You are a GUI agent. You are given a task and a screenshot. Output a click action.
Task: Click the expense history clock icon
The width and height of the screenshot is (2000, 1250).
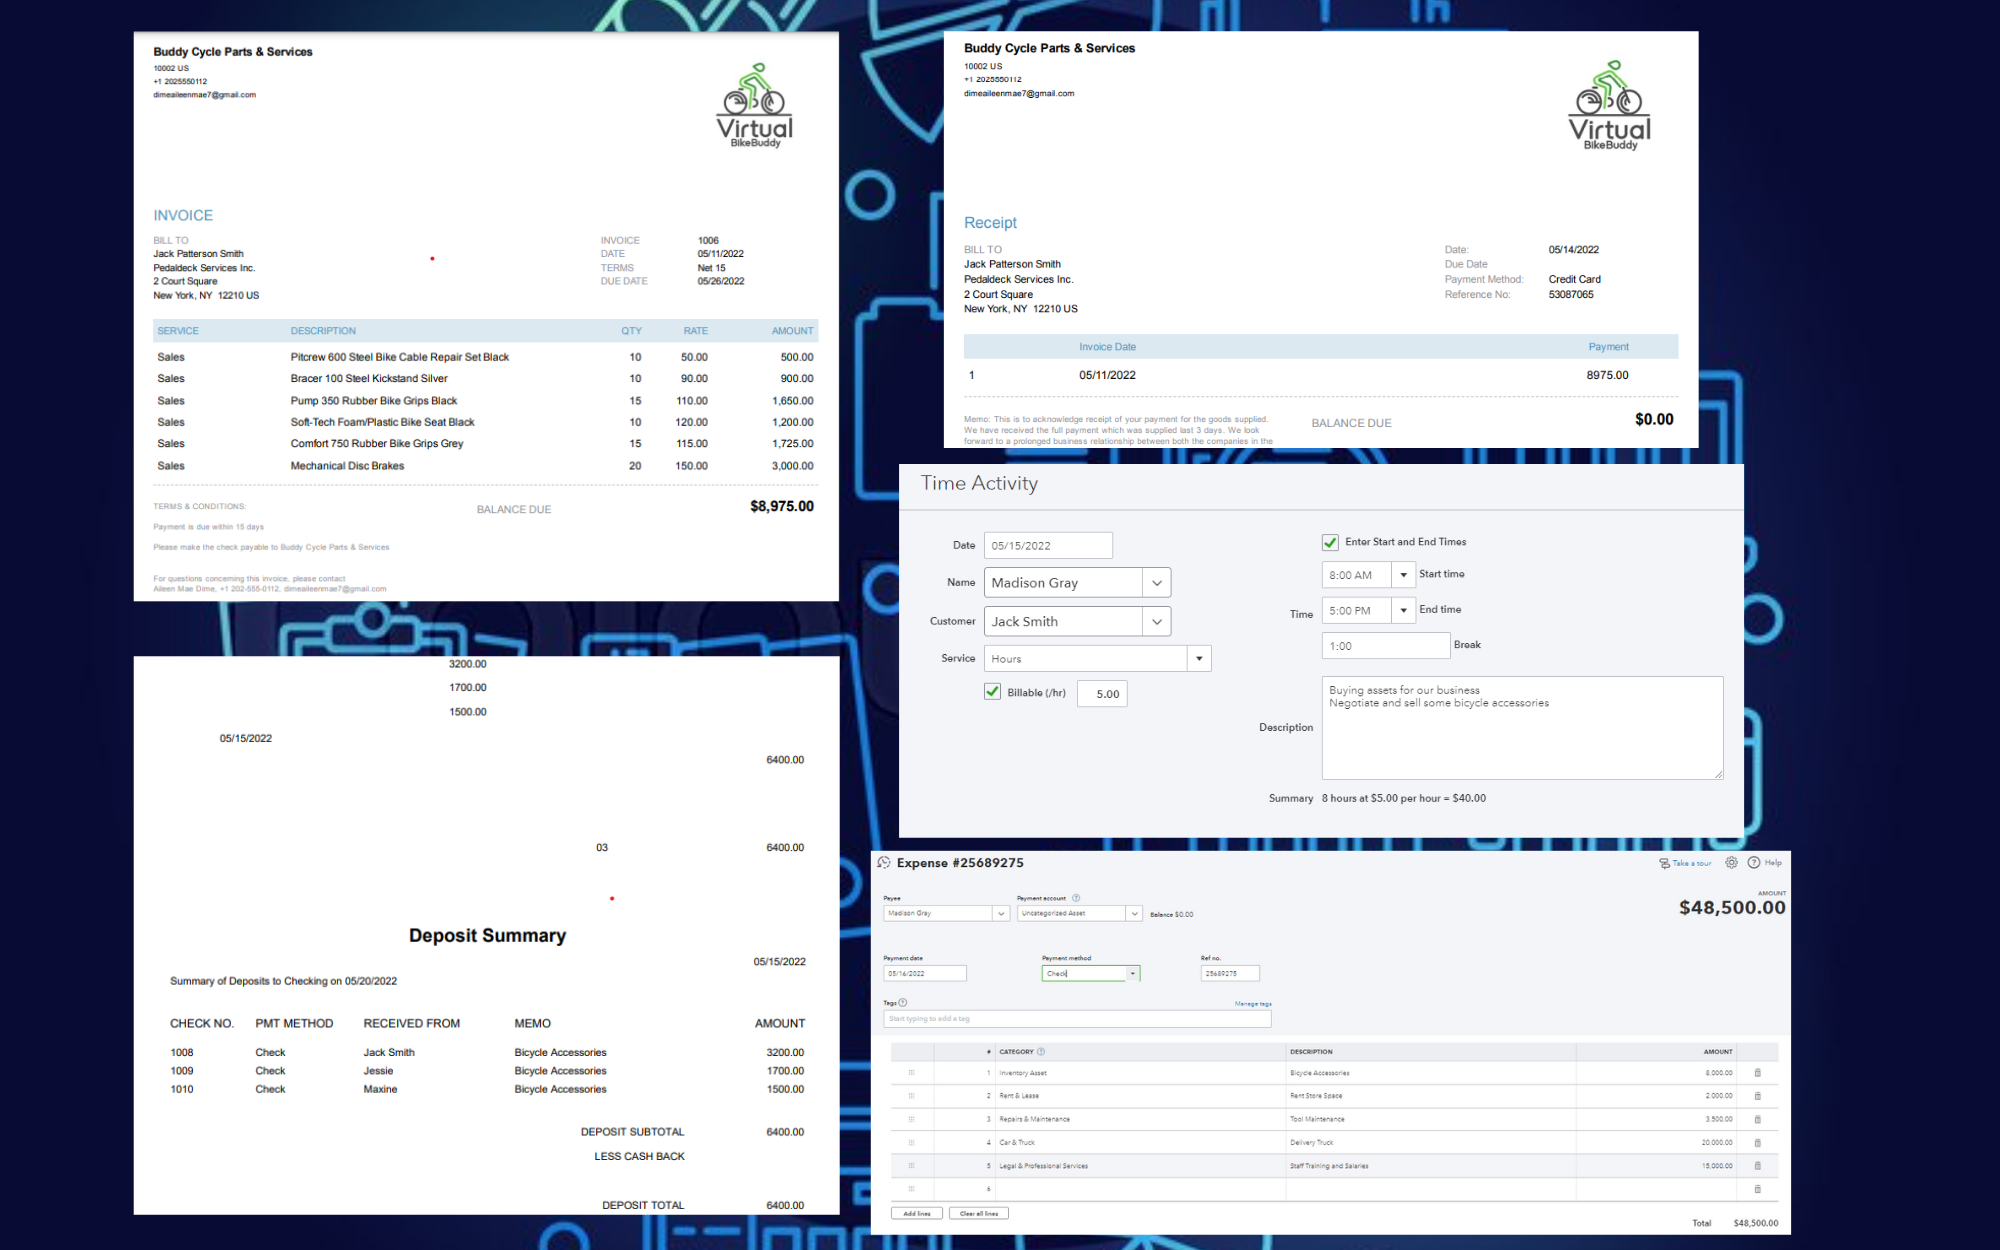click(884, 863)
